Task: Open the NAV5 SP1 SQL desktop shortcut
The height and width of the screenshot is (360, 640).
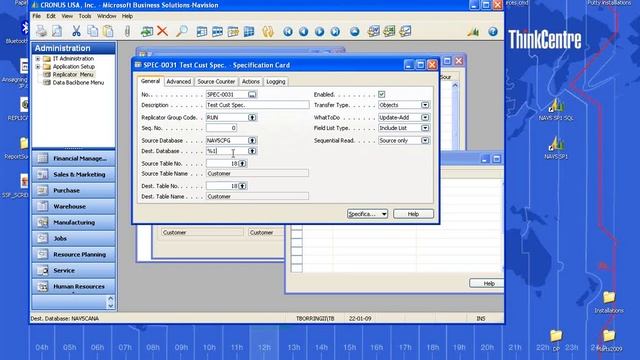Action: click(556, 110)
